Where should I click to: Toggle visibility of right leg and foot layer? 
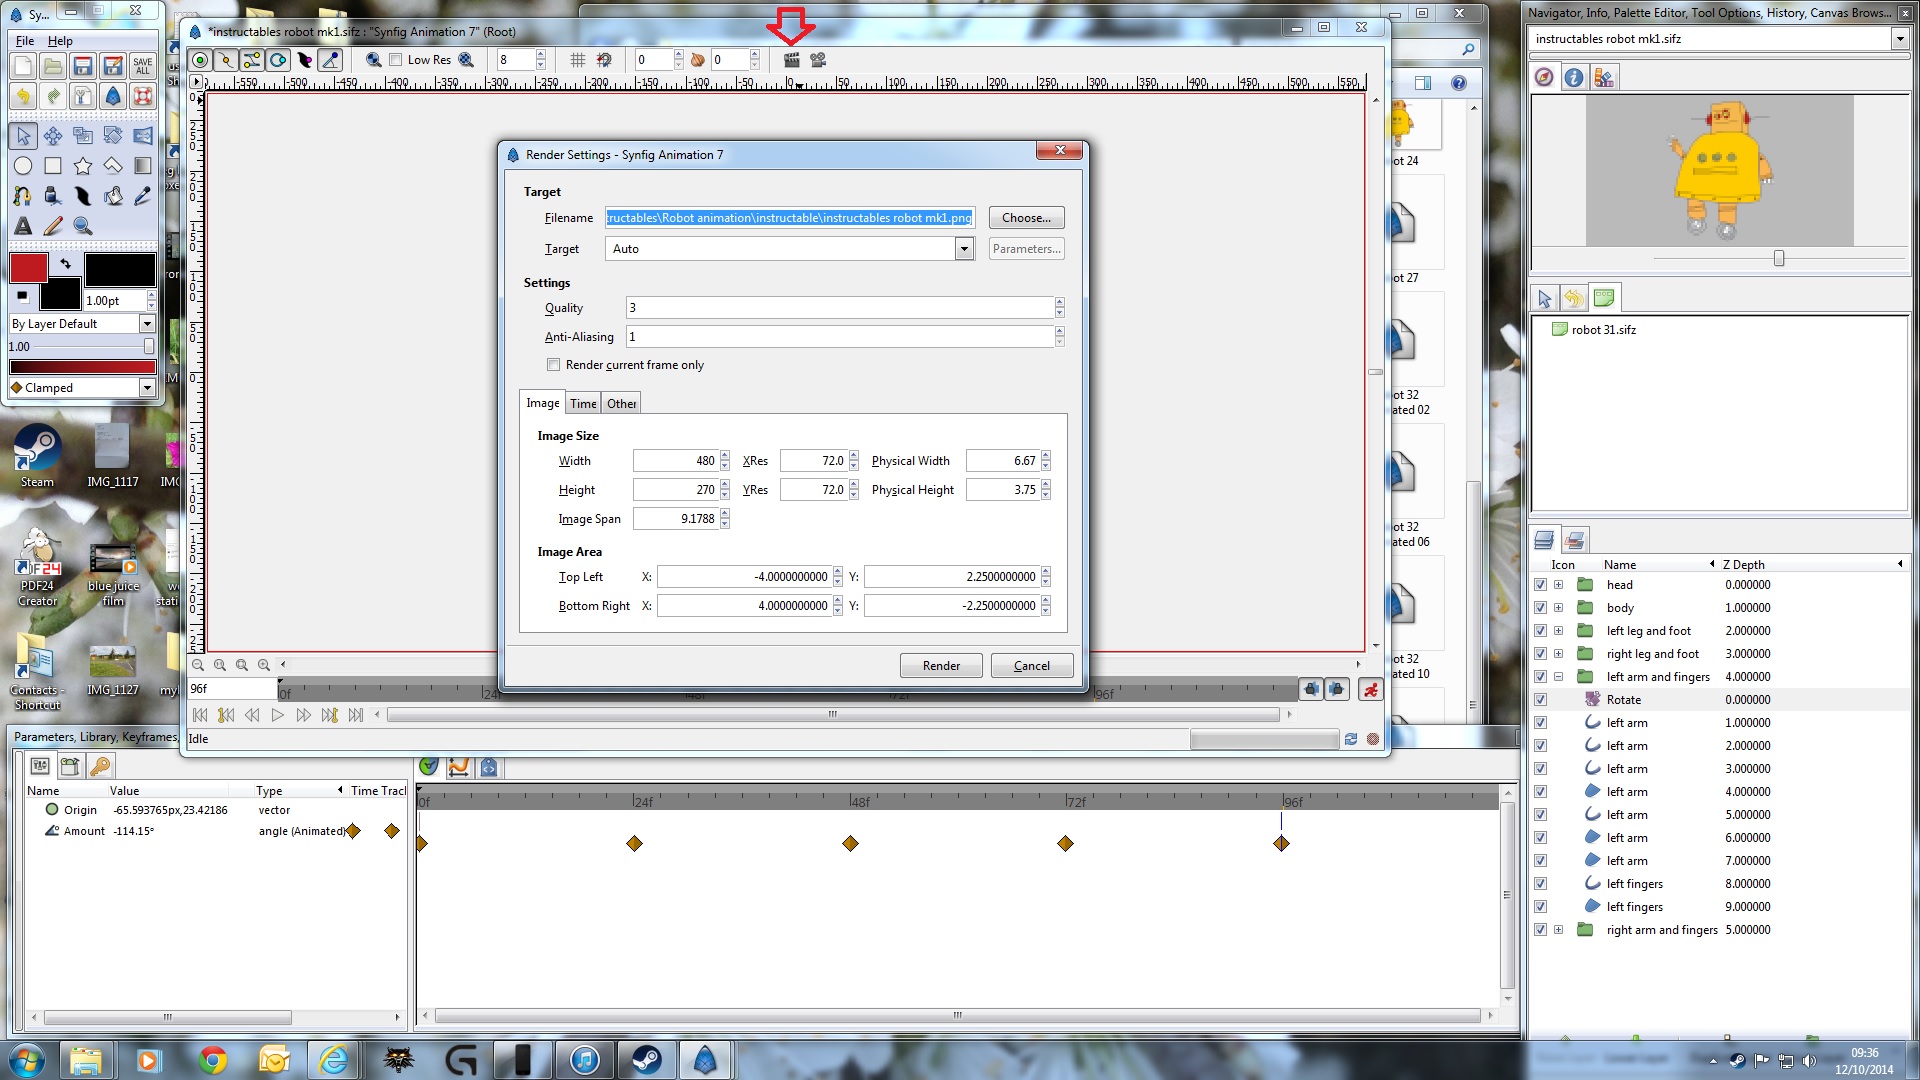click(1541, 654)
